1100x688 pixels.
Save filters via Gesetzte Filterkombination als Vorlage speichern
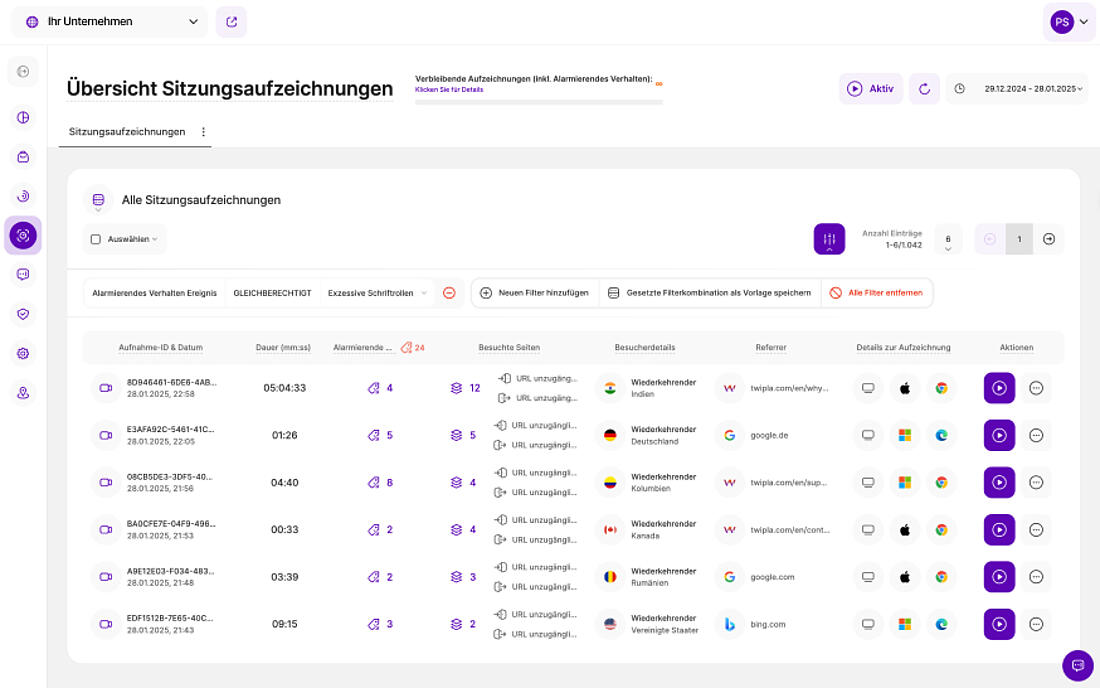point(710,293)
